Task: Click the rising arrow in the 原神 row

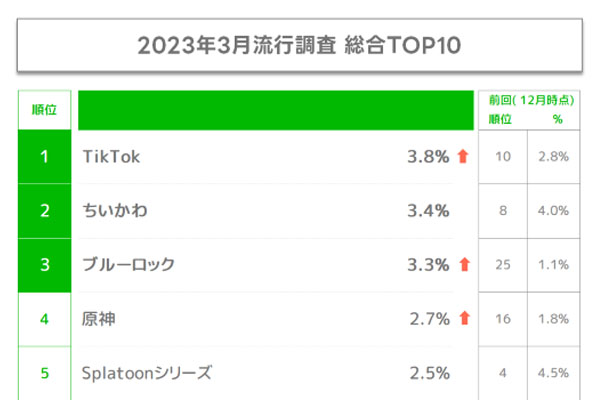Action: [x=463, y=319]
